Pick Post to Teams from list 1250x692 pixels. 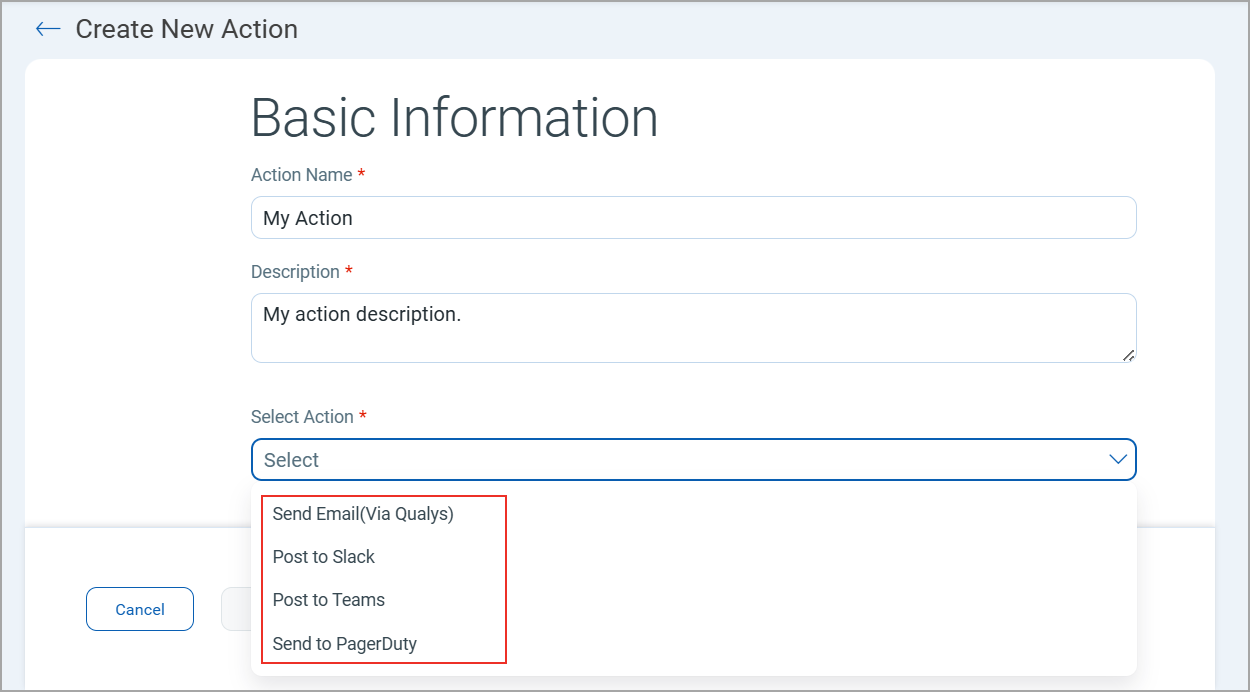coord(329,600)
